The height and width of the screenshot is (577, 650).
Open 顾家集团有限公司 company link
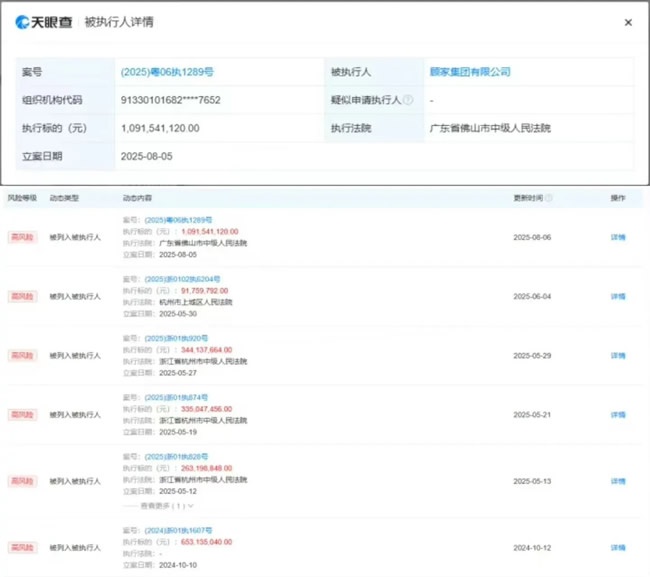click(x=470, y=72)
